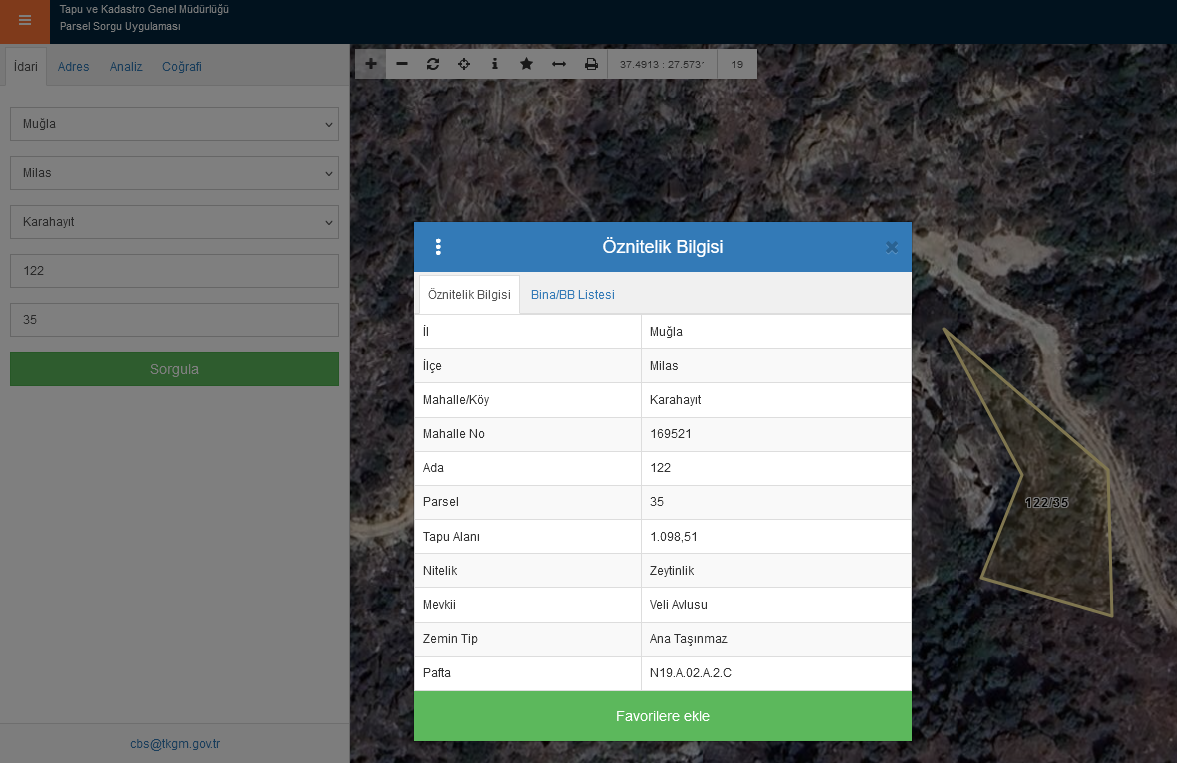The height and width of the screenshot is (763, 1177).
Task: Switch to the Bina/BB Listesi tab
Action: (572, 295)
